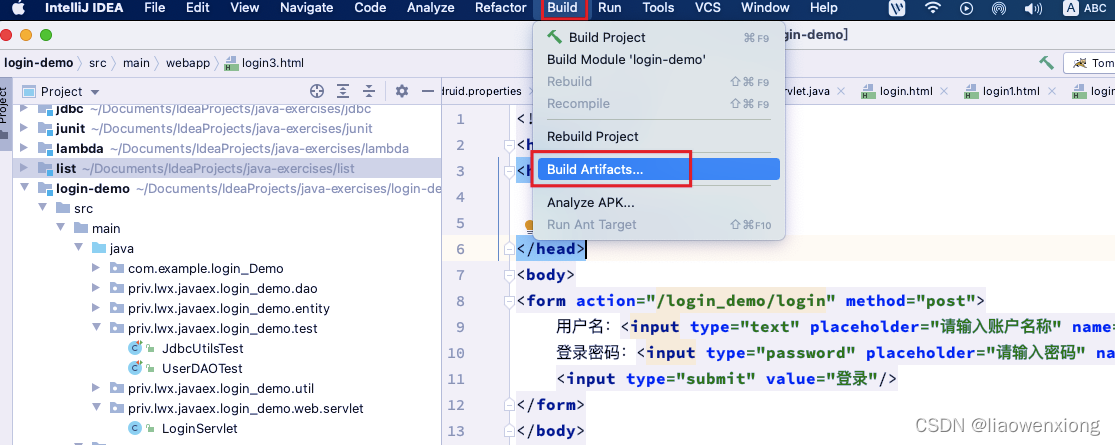Open the Navigate menu
Screen dimensions: 1115x445
coord(306,9)
